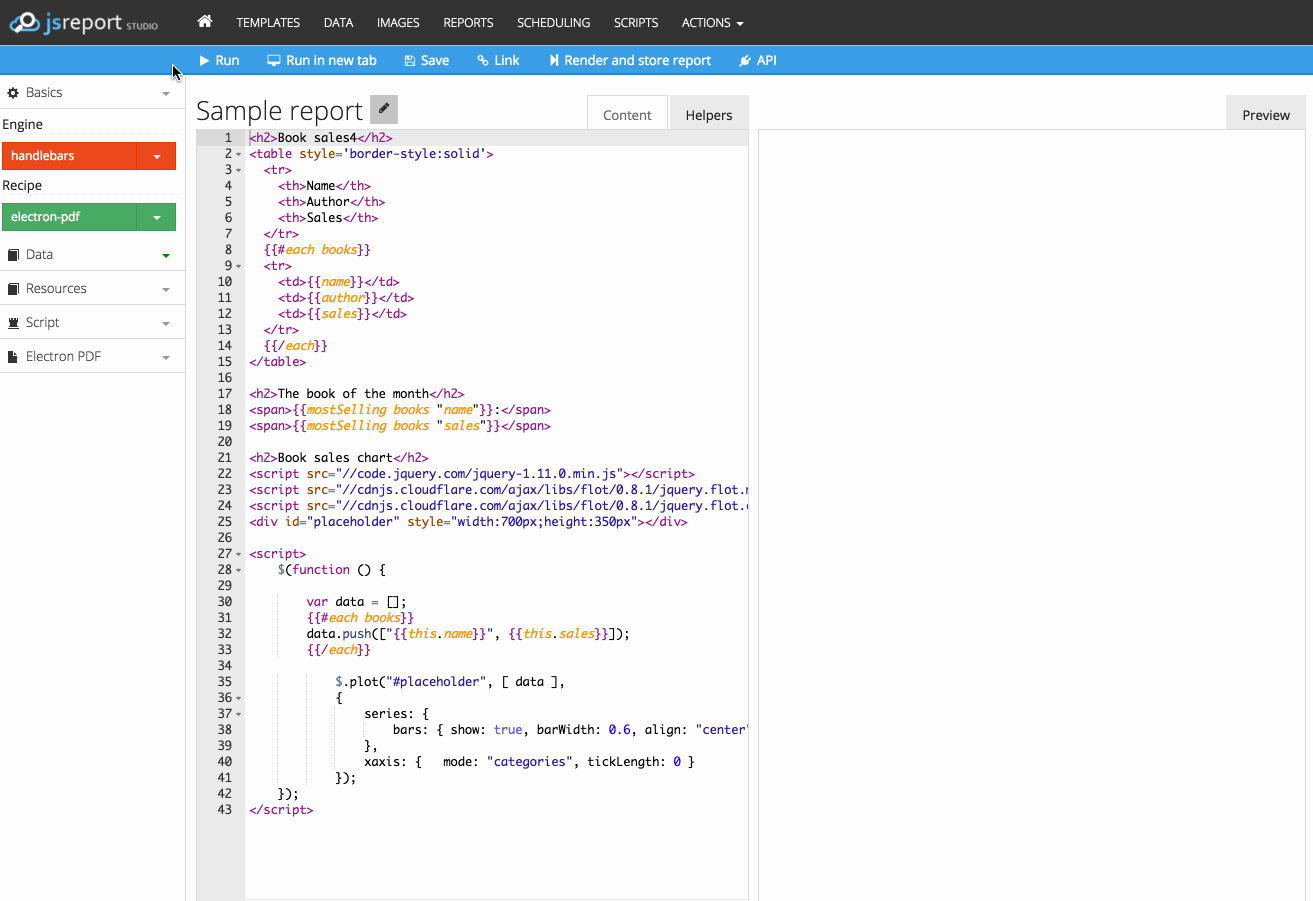Fold the table tag at line 2
The width and height of the screenshot is (1313, 901).
tap(239, 154)
